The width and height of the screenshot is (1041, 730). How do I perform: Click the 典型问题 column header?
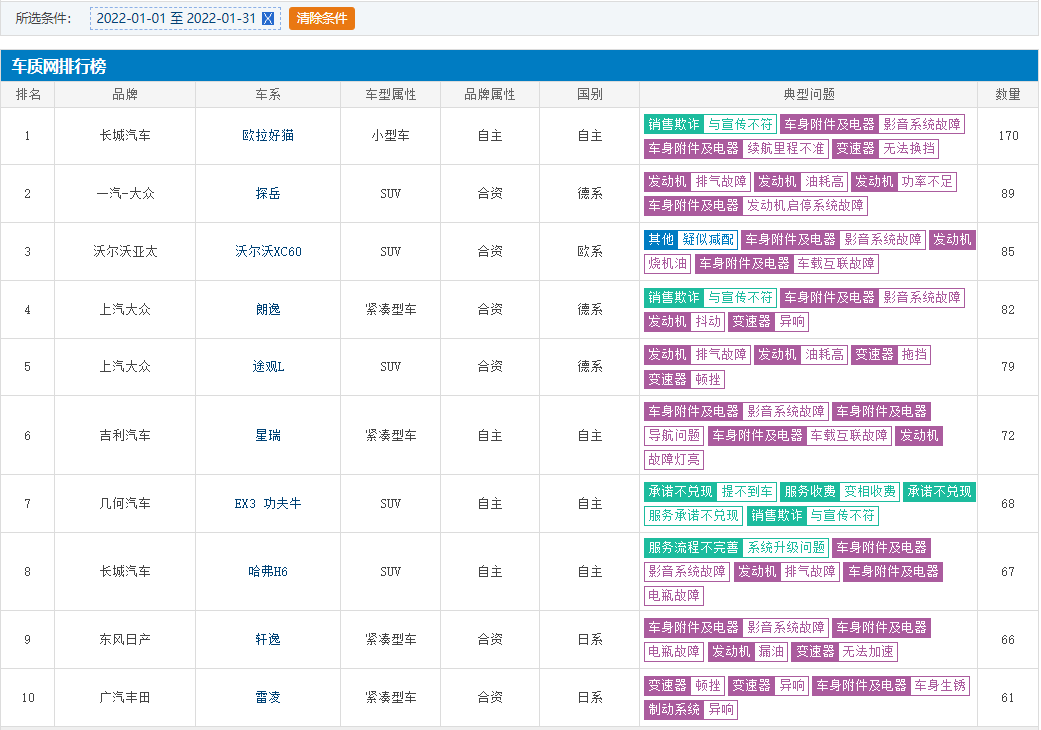click(809, 95)
